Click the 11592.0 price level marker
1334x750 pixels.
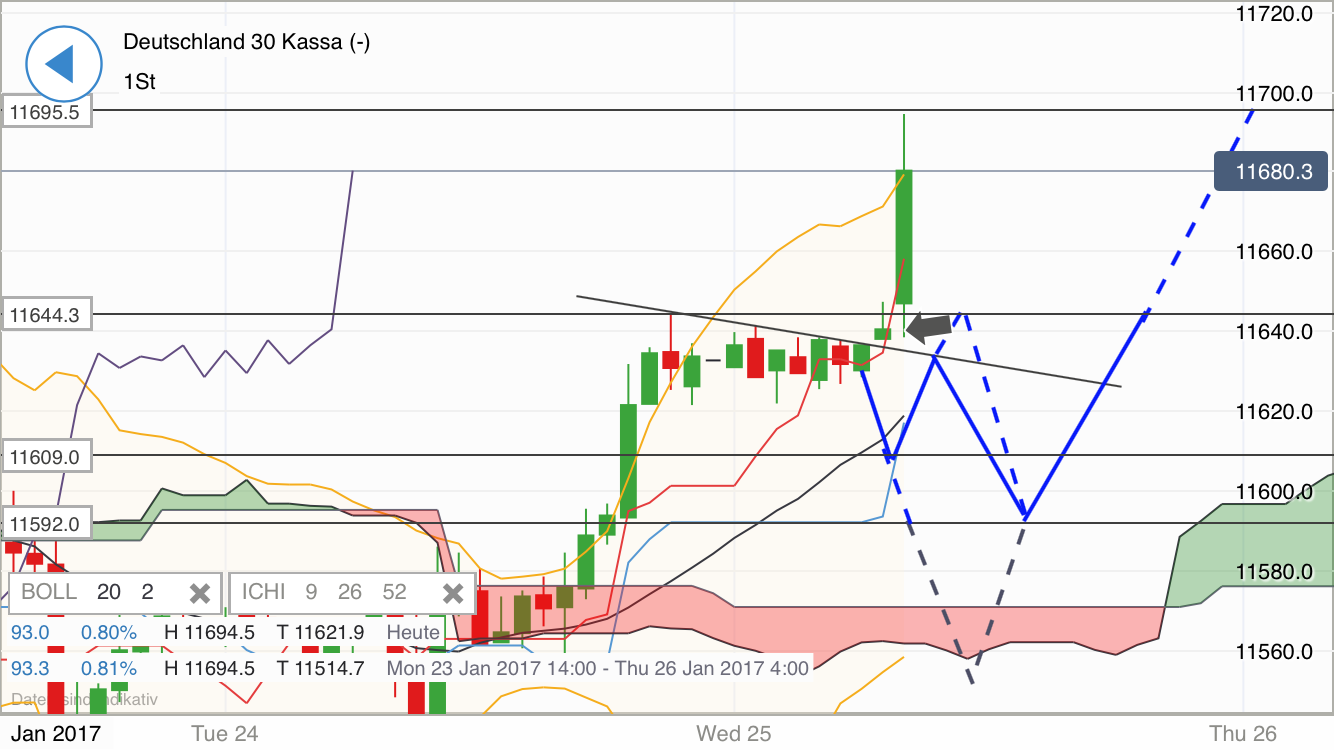point(45,522)
